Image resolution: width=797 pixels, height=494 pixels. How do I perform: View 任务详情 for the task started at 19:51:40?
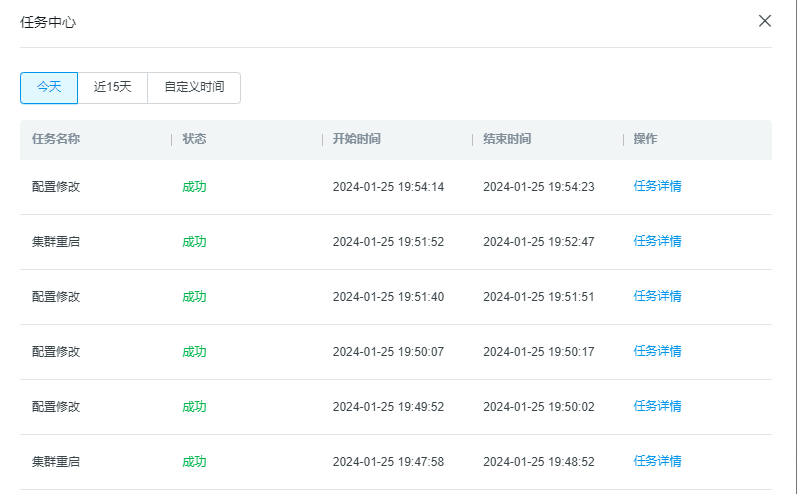point(657,296)
